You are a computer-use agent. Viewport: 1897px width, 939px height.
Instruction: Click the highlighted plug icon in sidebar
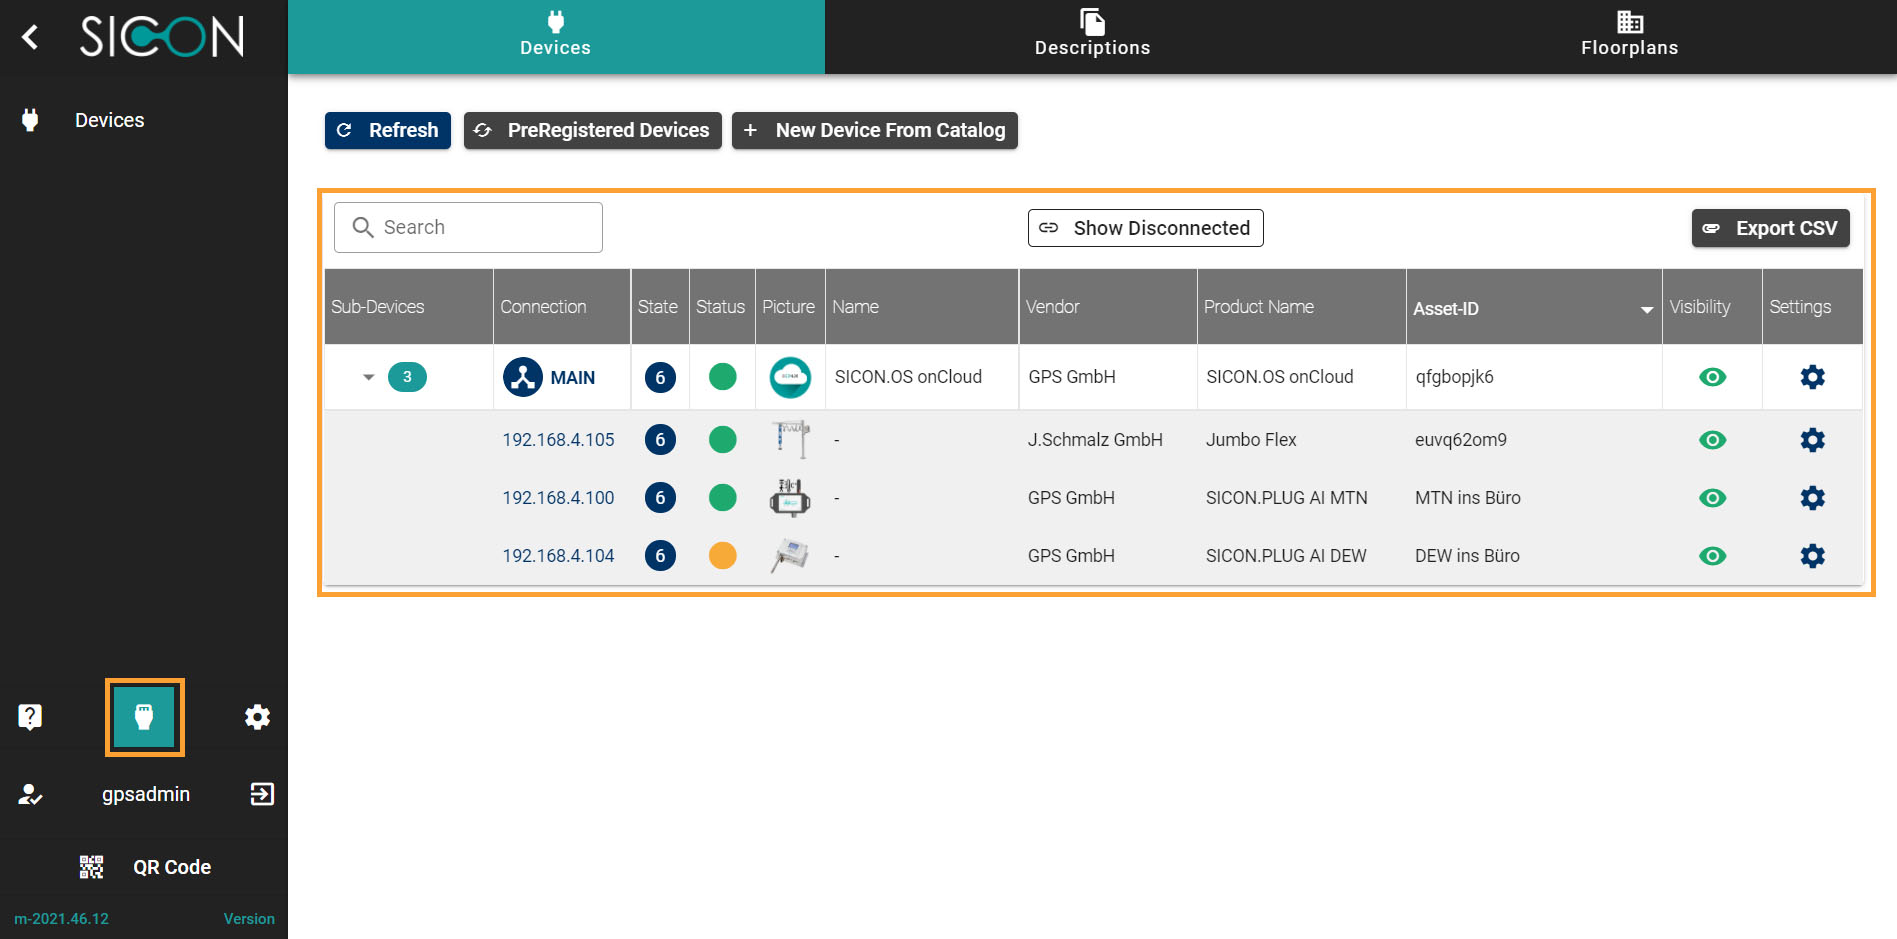144,717
